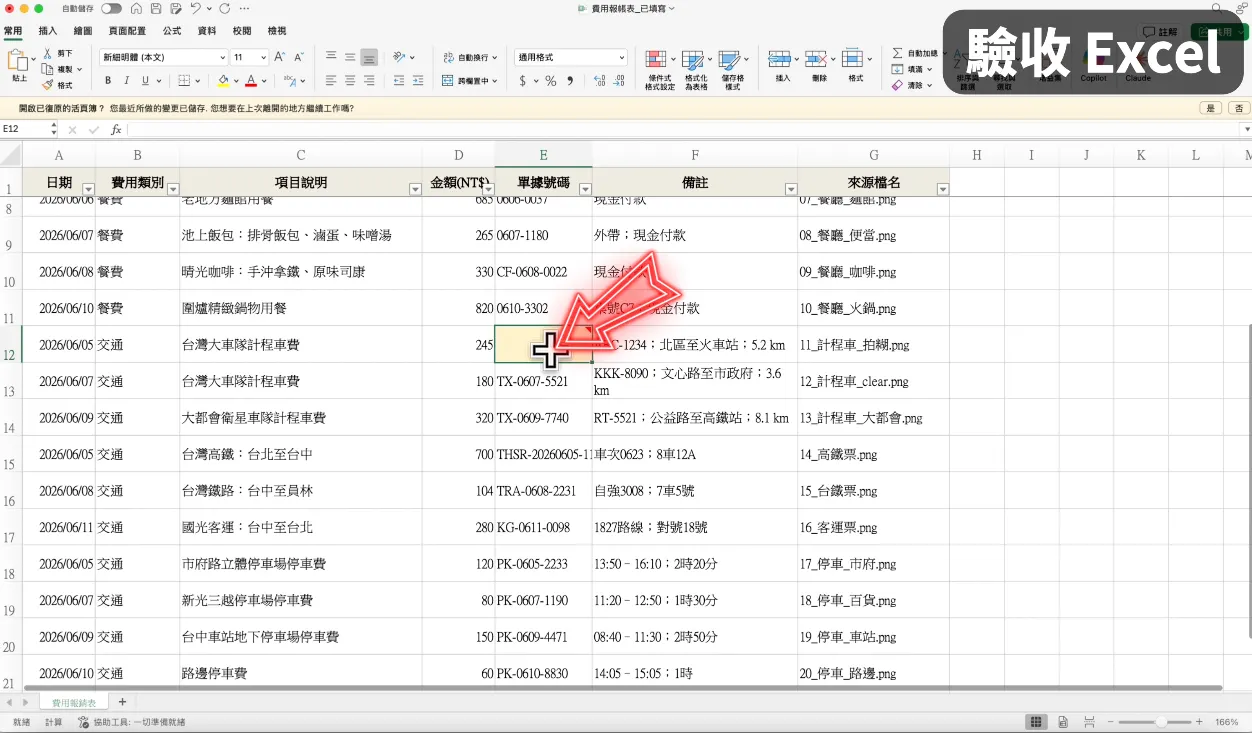Switch to page layout view icon
The image size is (1252, 733).
pyautogui.click(x=1062, y=722)
